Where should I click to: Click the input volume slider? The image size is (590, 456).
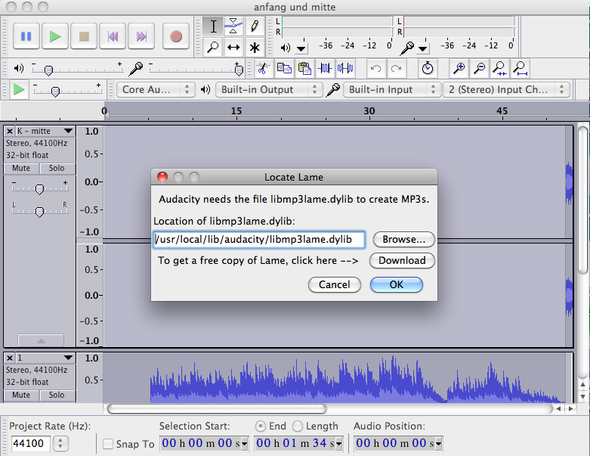196,68
